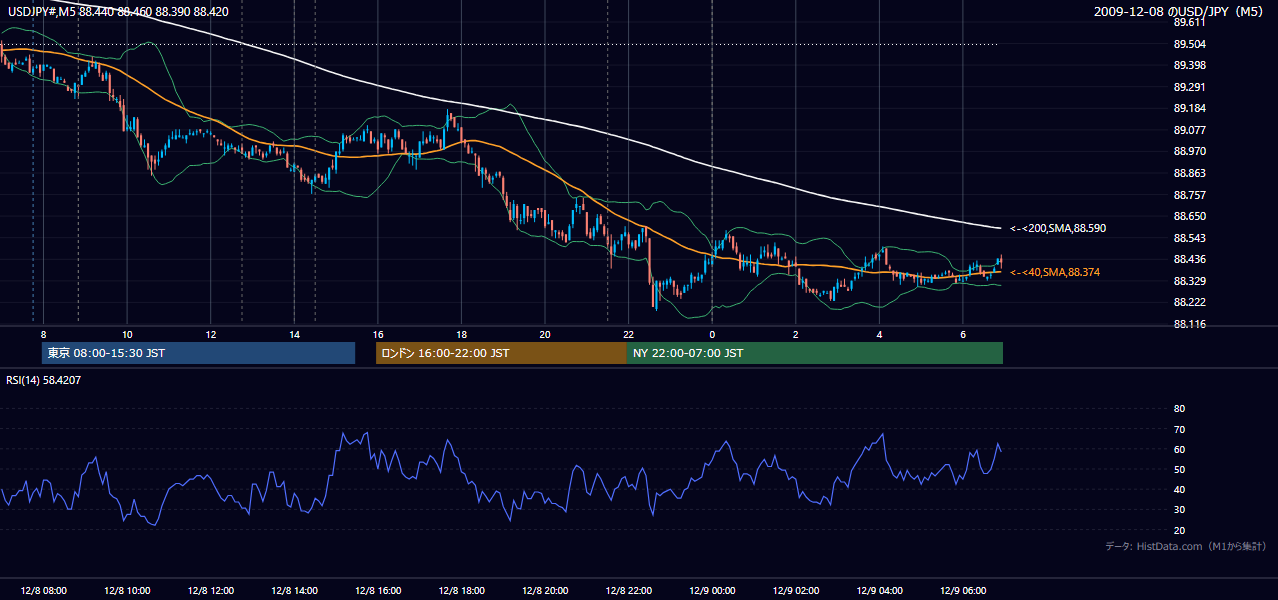This screenshot has height=600, width=1278.
Task: Click the 12/8 08:00 date label
Action: (x=43, y=591)
